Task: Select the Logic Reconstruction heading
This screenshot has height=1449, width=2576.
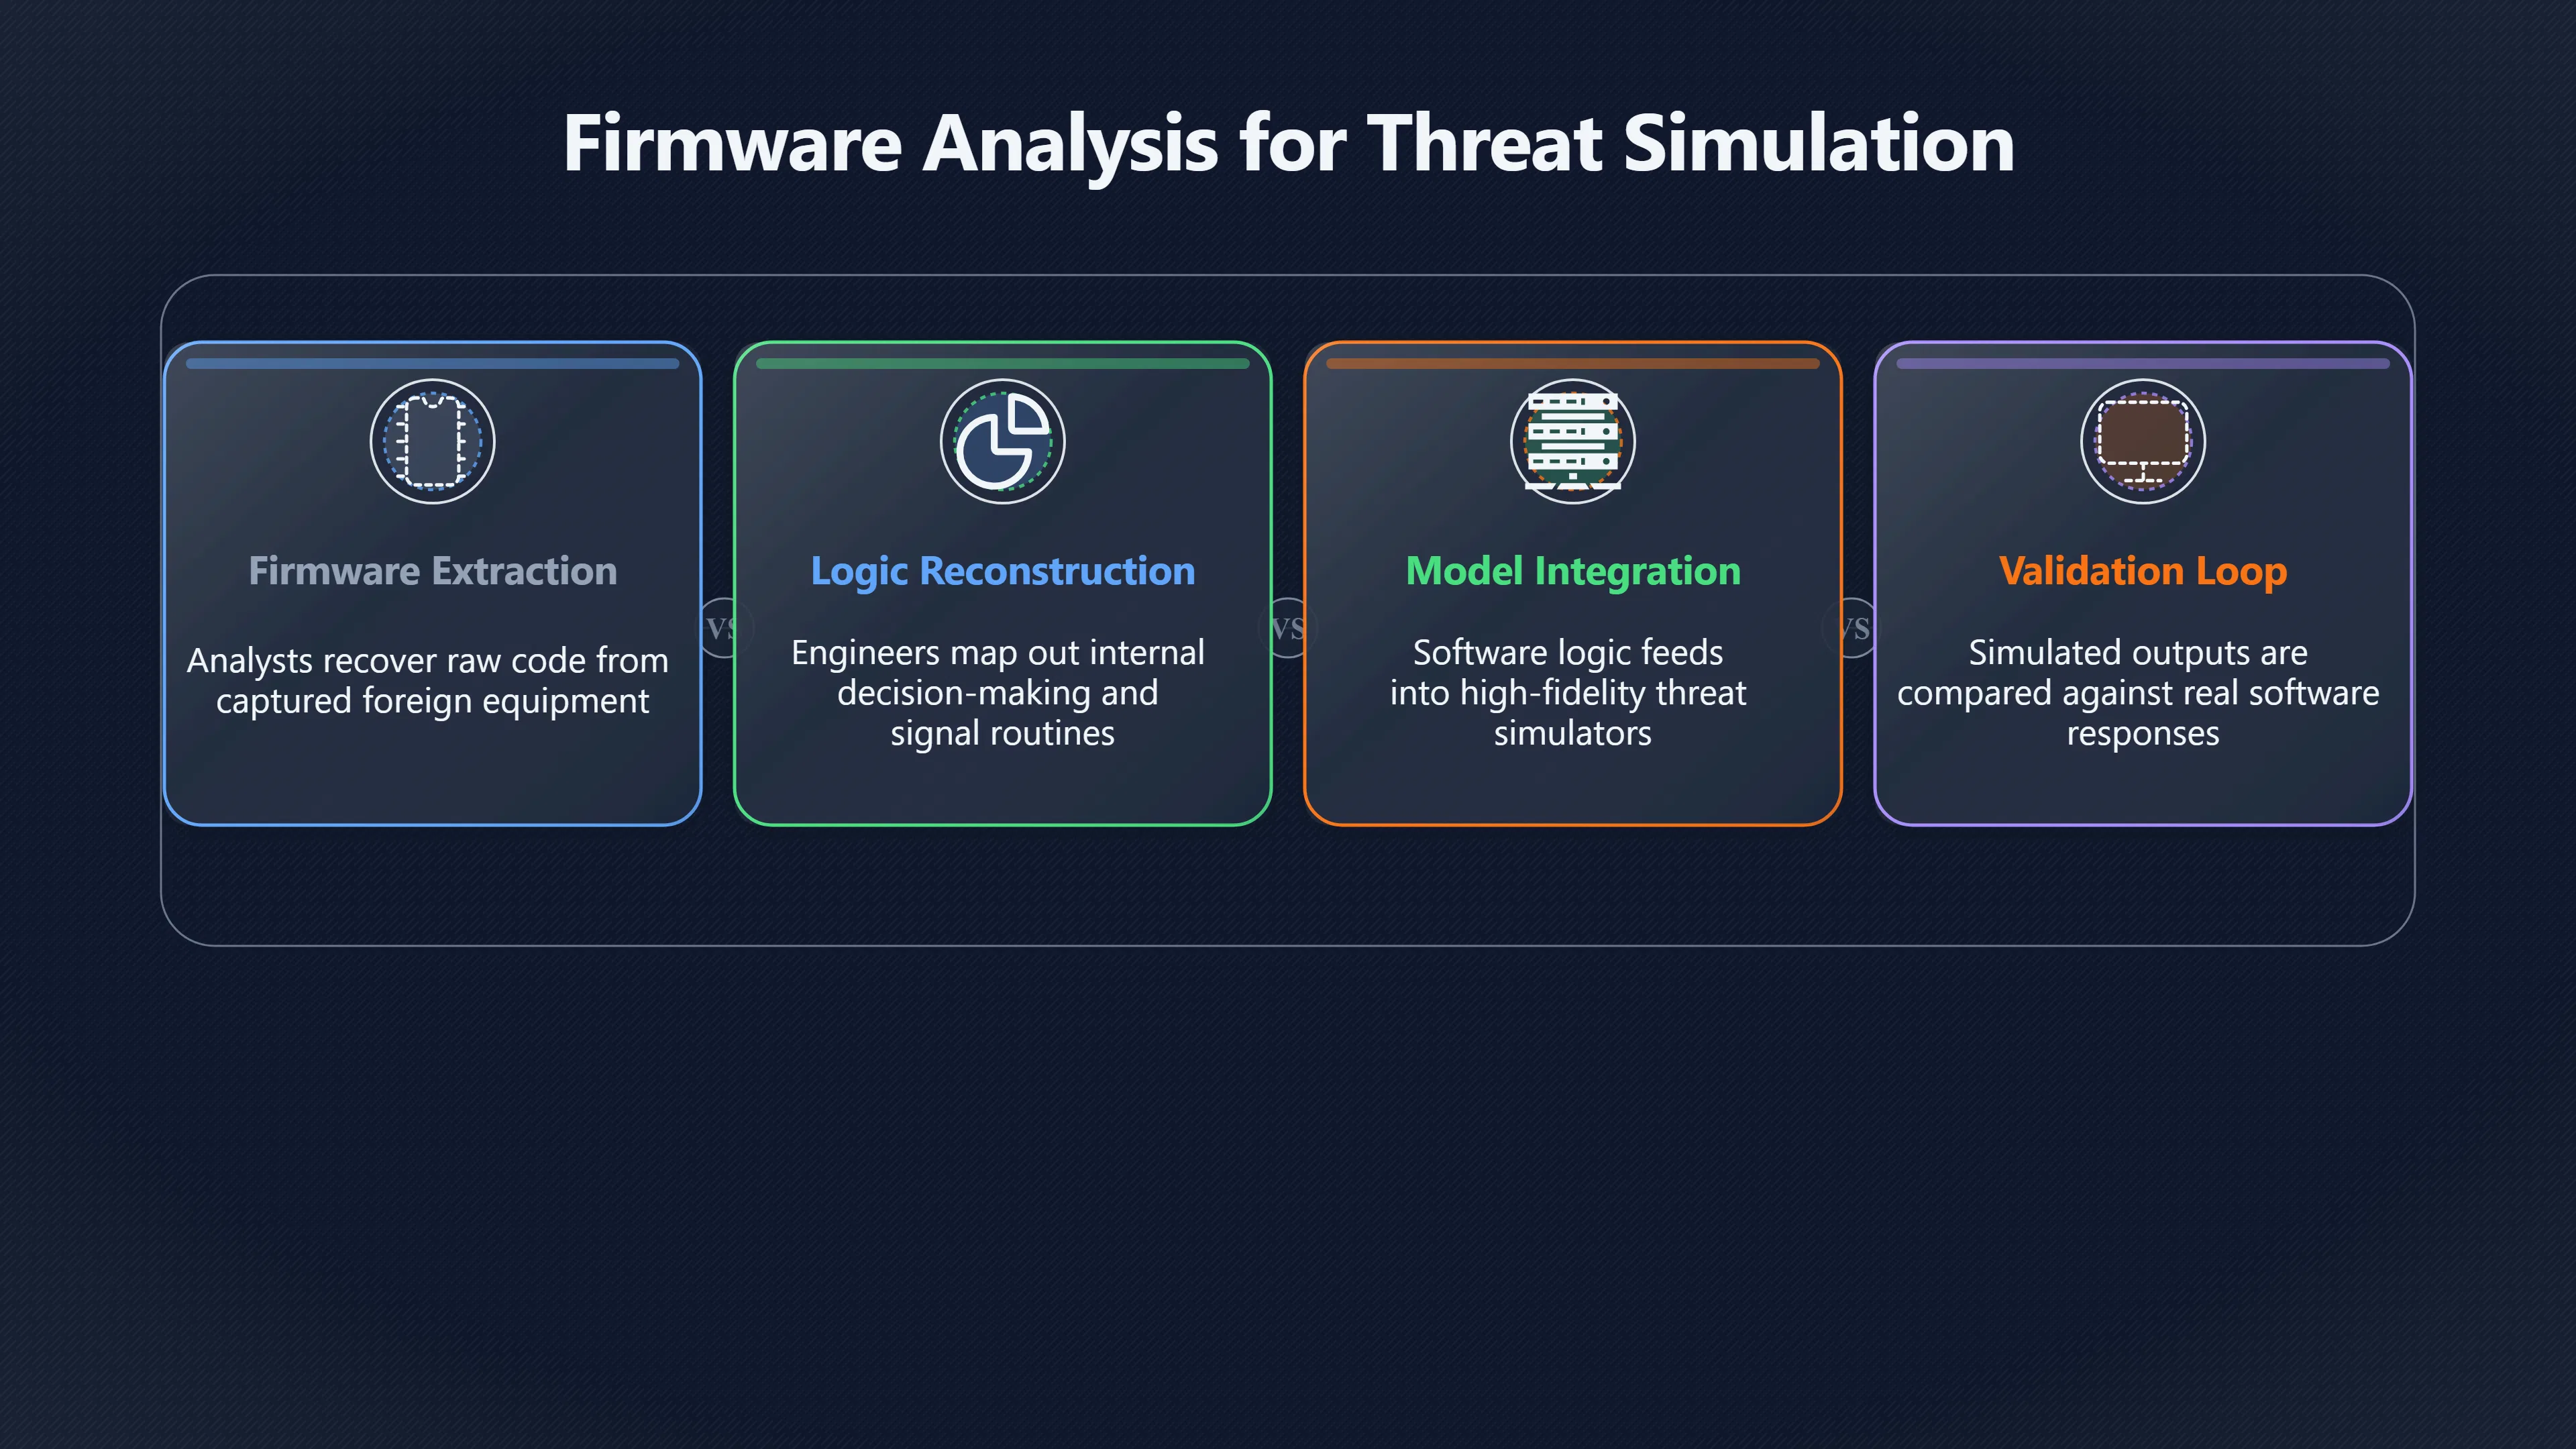Action: point(1002,571)
